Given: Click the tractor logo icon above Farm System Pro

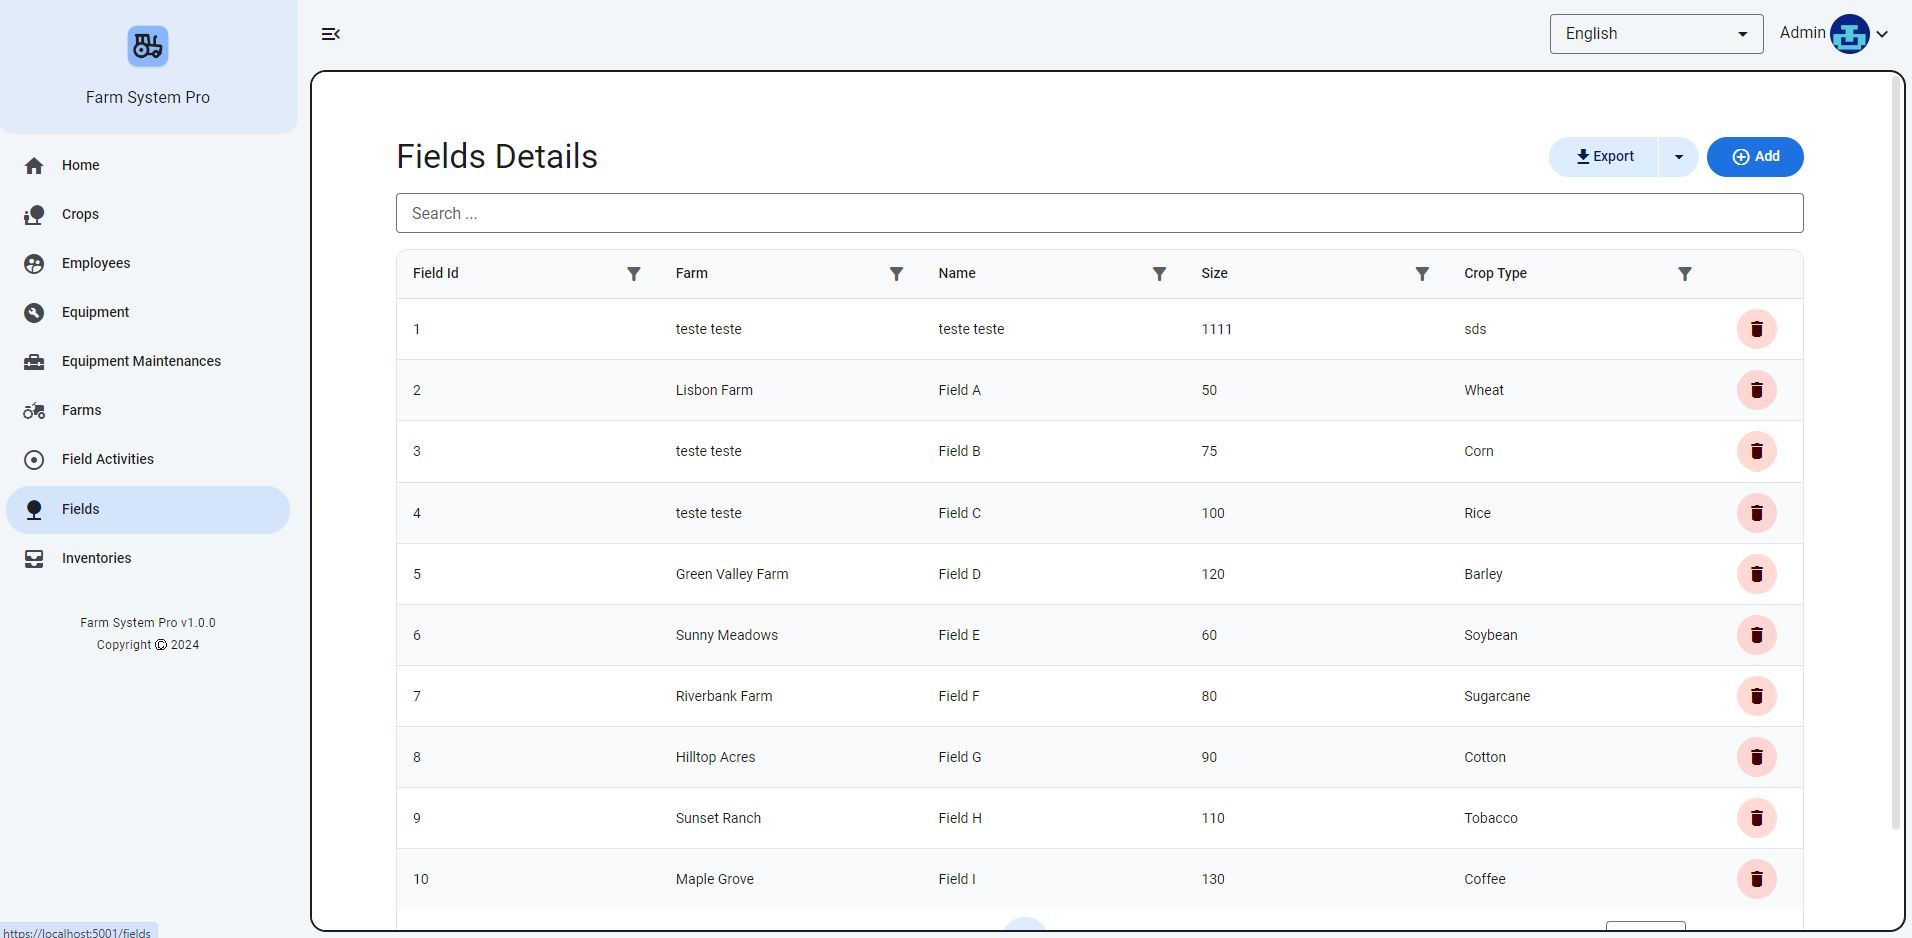Looking at the screenshot, I should 148,47.
